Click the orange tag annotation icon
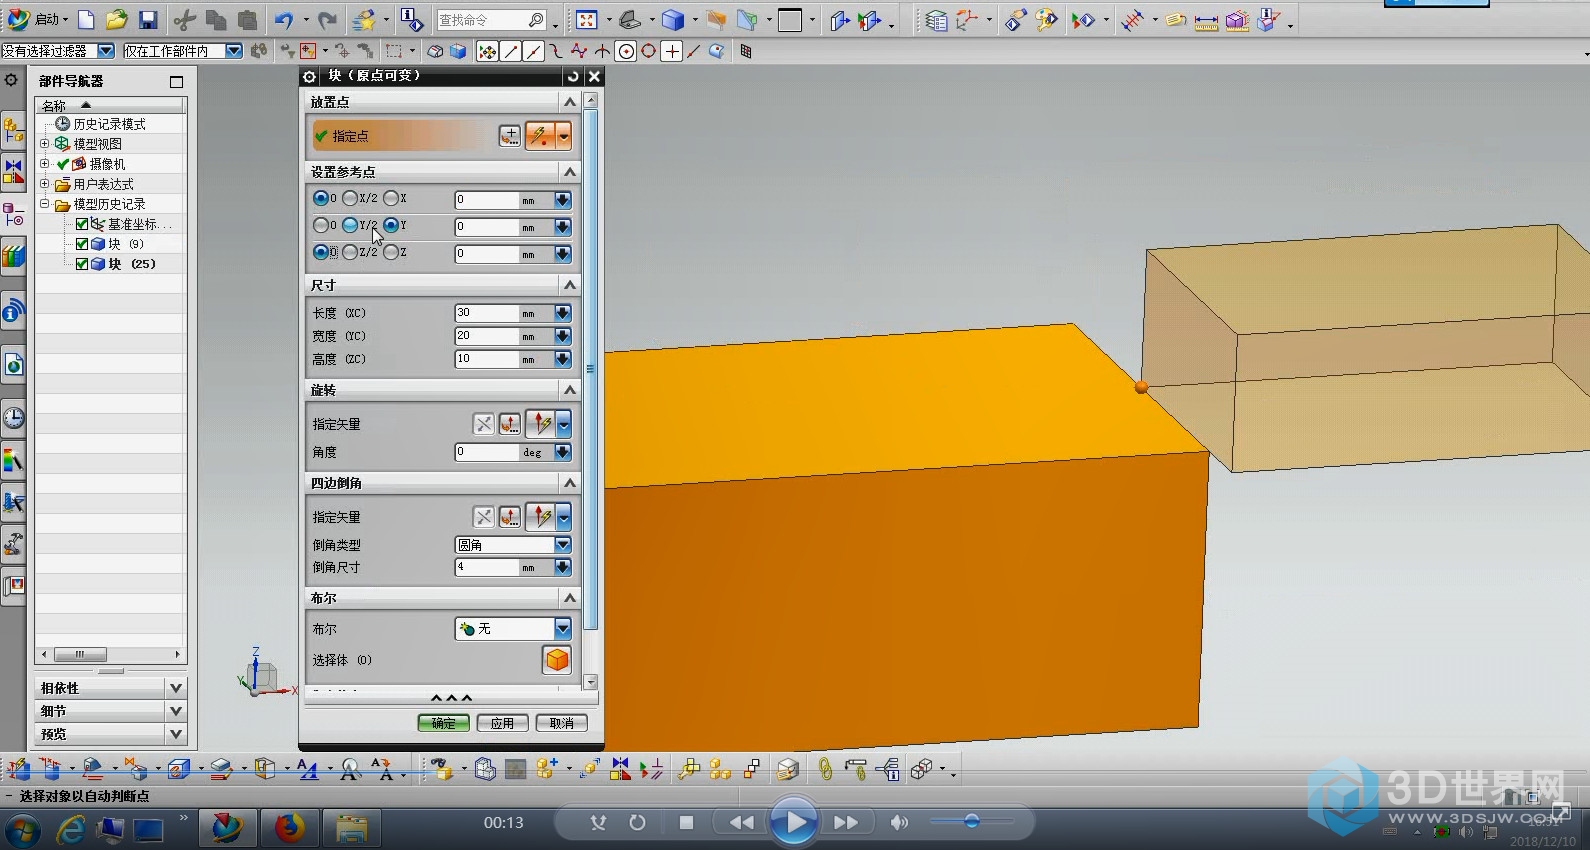Viewport: 1590px width, 850px height. (1176, 21)
